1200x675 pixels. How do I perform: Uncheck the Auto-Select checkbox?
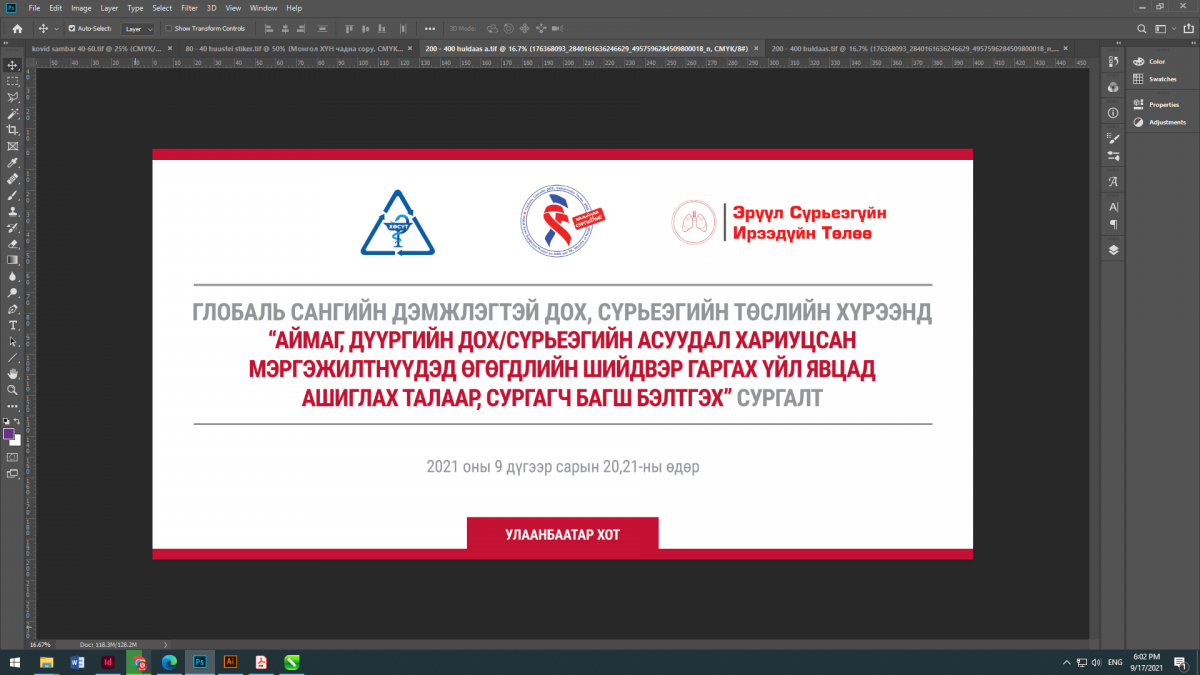[x=71, y=28]
